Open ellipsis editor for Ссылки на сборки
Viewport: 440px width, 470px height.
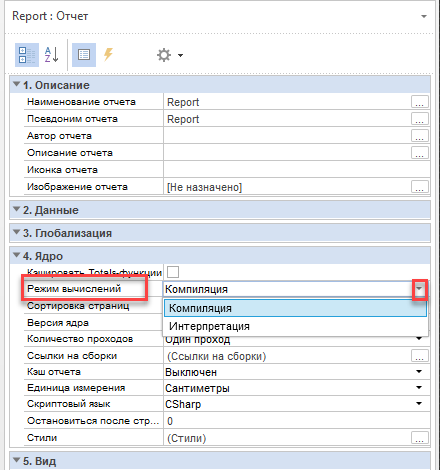[x=419, y=356]
